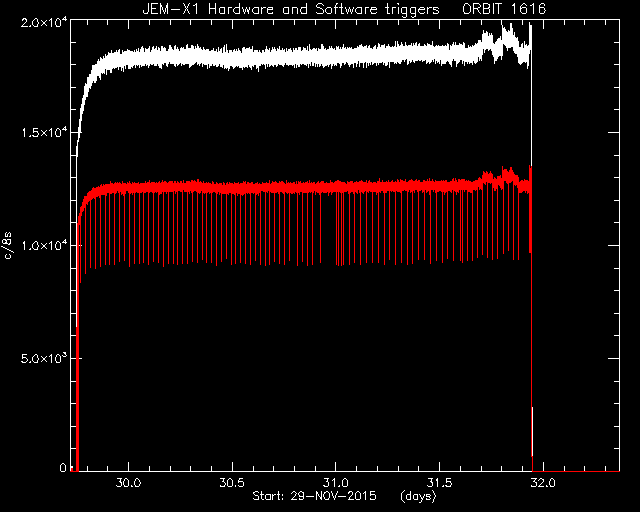Click the 32.0 x-axis tick label
This screenshot has height=512, width=640.
pyautogui.click(x=543, y=483)
